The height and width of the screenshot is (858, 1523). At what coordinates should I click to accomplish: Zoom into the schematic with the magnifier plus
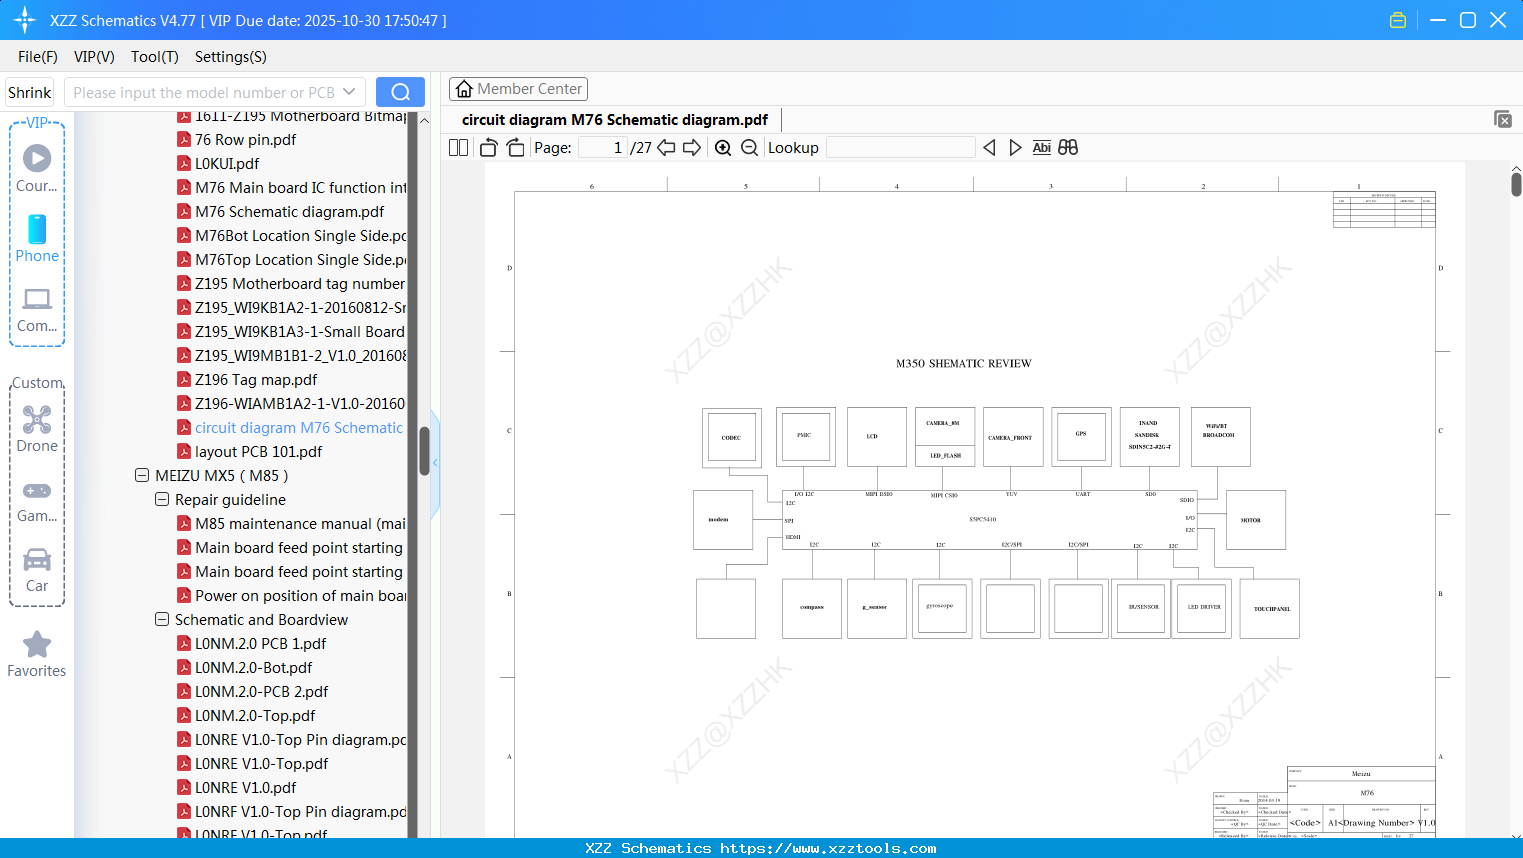tap(722, 147)
